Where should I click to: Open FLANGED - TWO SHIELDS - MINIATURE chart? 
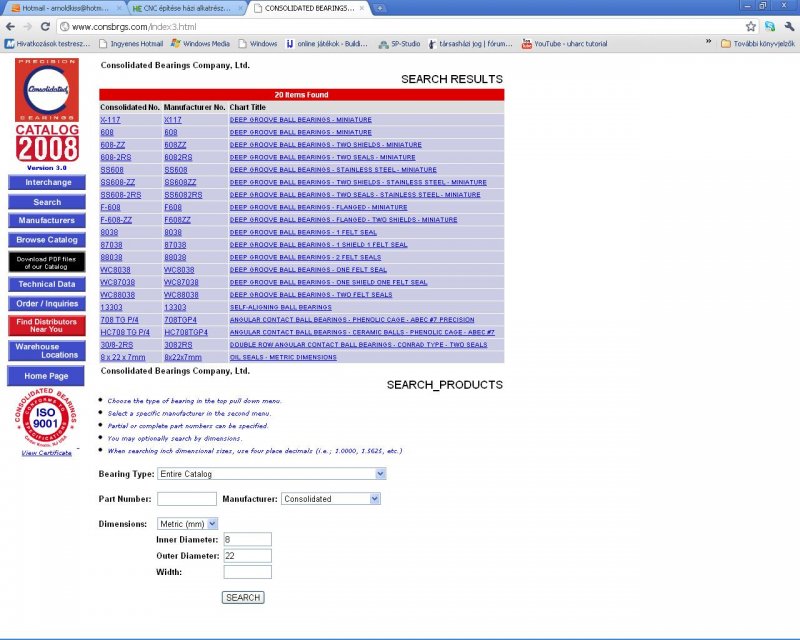click(343, 220)
